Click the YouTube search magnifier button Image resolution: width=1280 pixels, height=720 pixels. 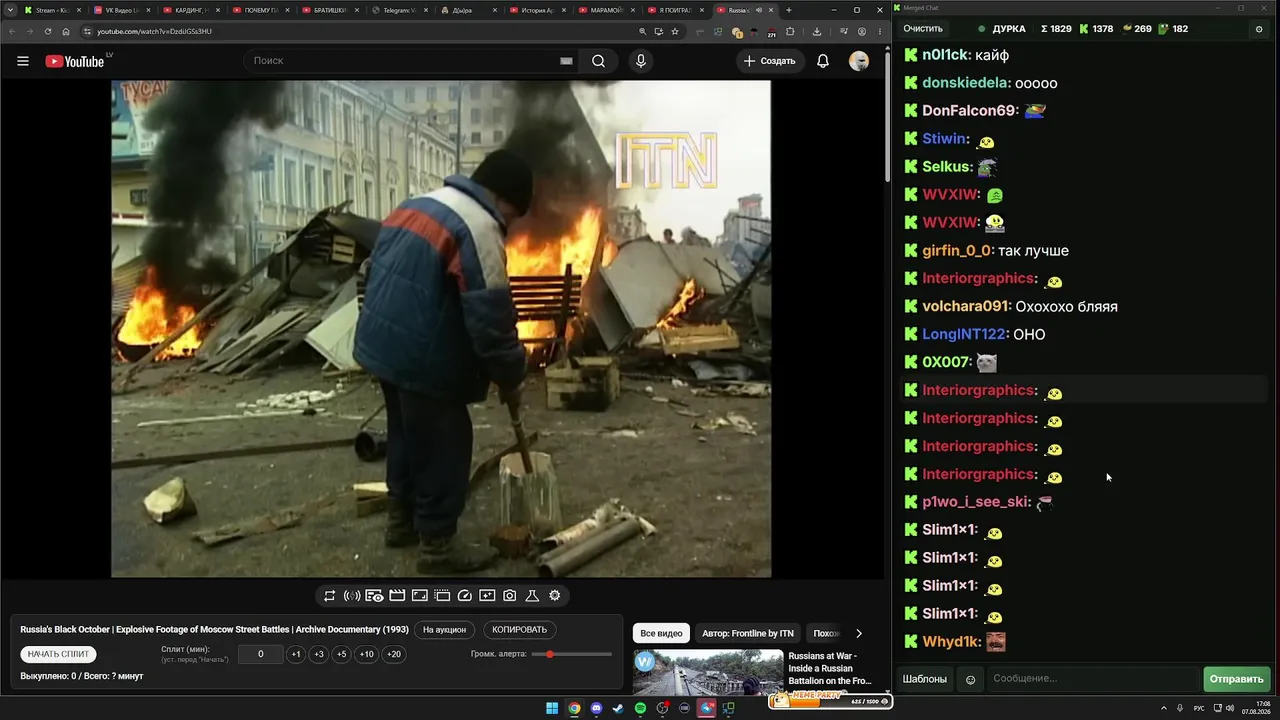598,61
